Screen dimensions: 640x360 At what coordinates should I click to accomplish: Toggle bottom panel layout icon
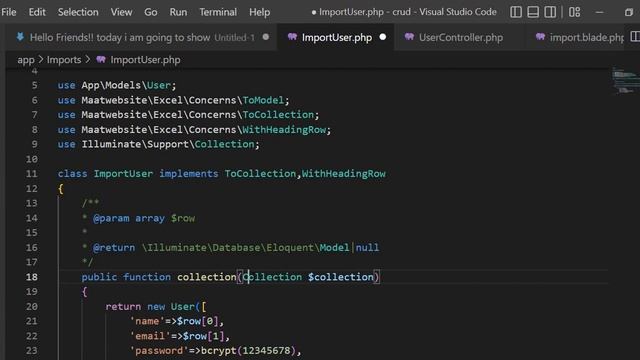coord(533,12)
